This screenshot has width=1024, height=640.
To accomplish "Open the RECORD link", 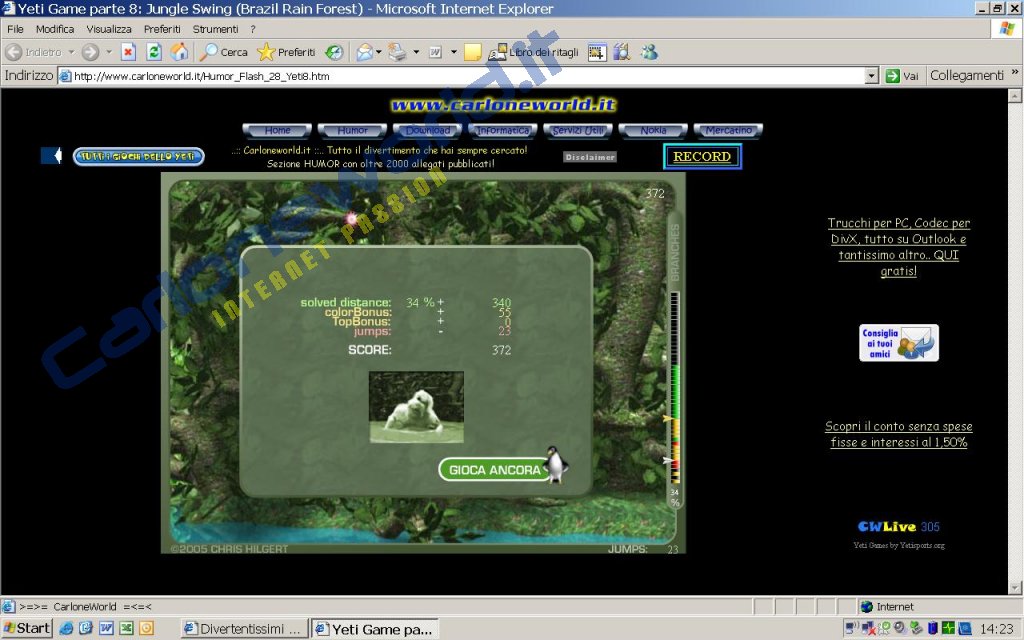I will (x=702, y=157).
